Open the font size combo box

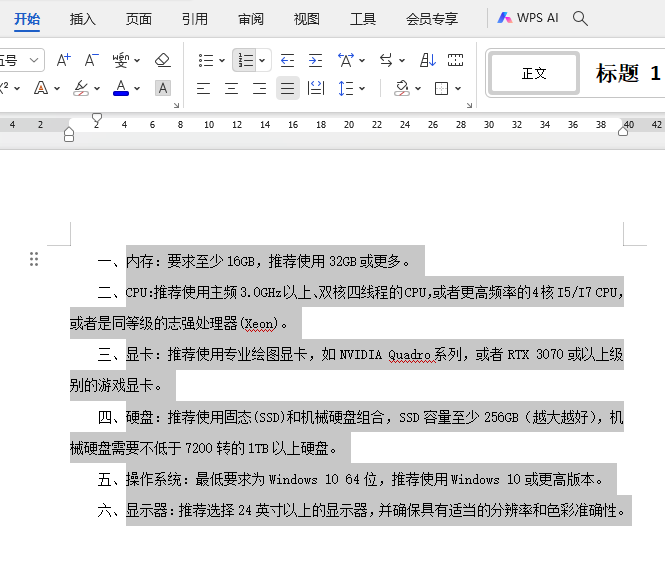(20, 60)
